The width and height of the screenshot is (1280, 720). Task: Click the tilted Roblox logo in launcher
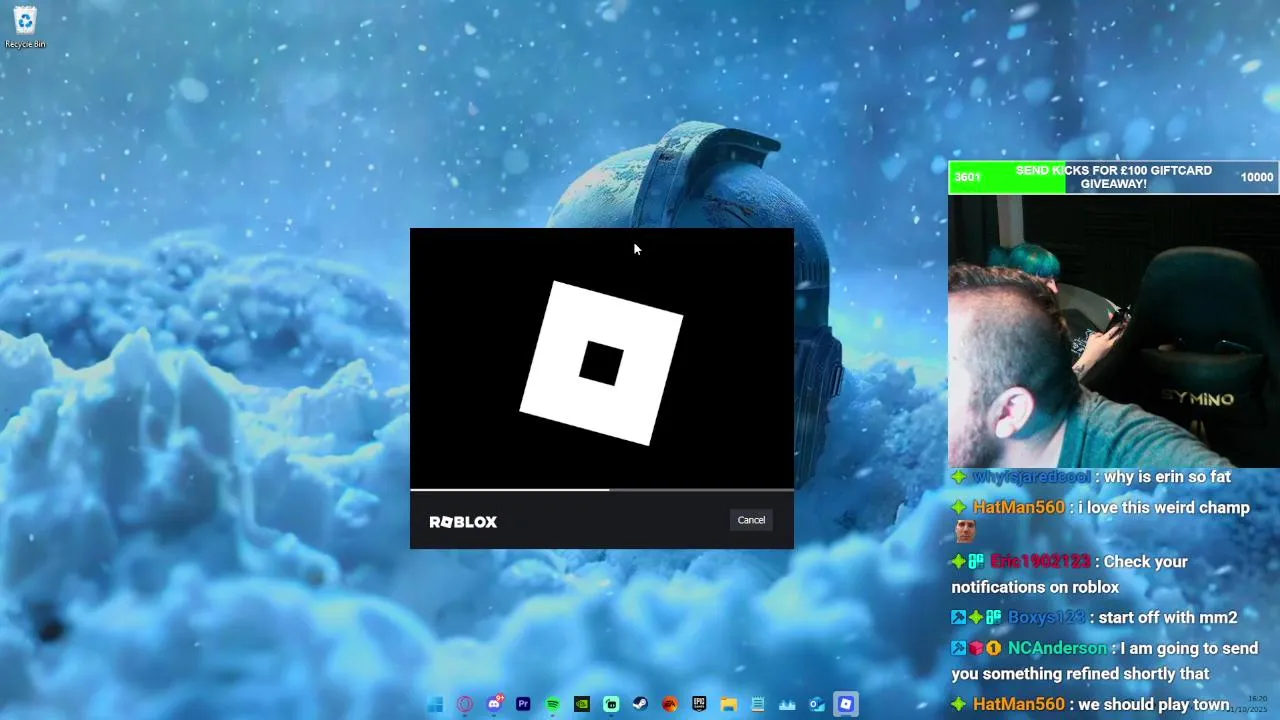[601, 363]
